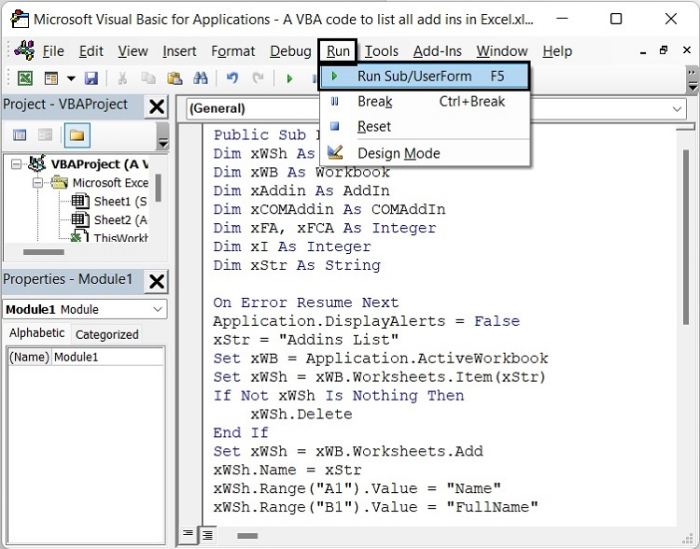This screenshot has width=700, height=549.
Task: Choose Reset from Run menu
Action: pos(425,127)
